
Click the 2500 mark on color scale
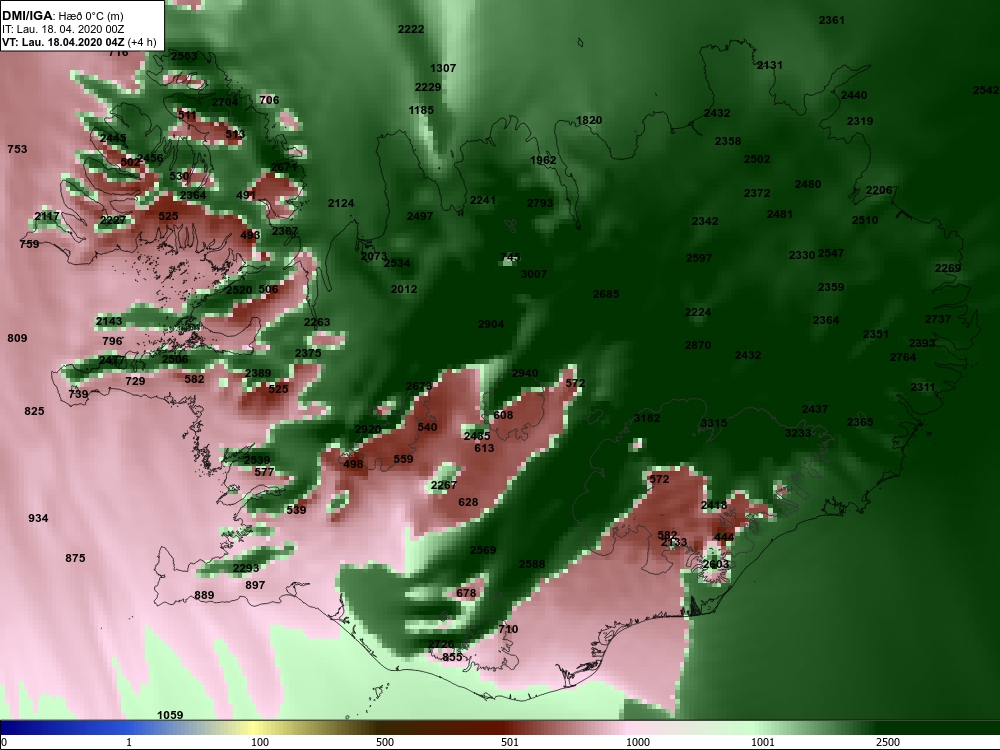[888, 742]
